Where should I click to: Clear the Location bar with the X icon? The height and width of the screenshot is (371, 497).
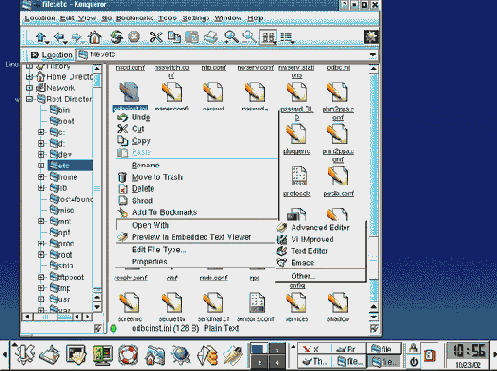click(x=34, y=55)
